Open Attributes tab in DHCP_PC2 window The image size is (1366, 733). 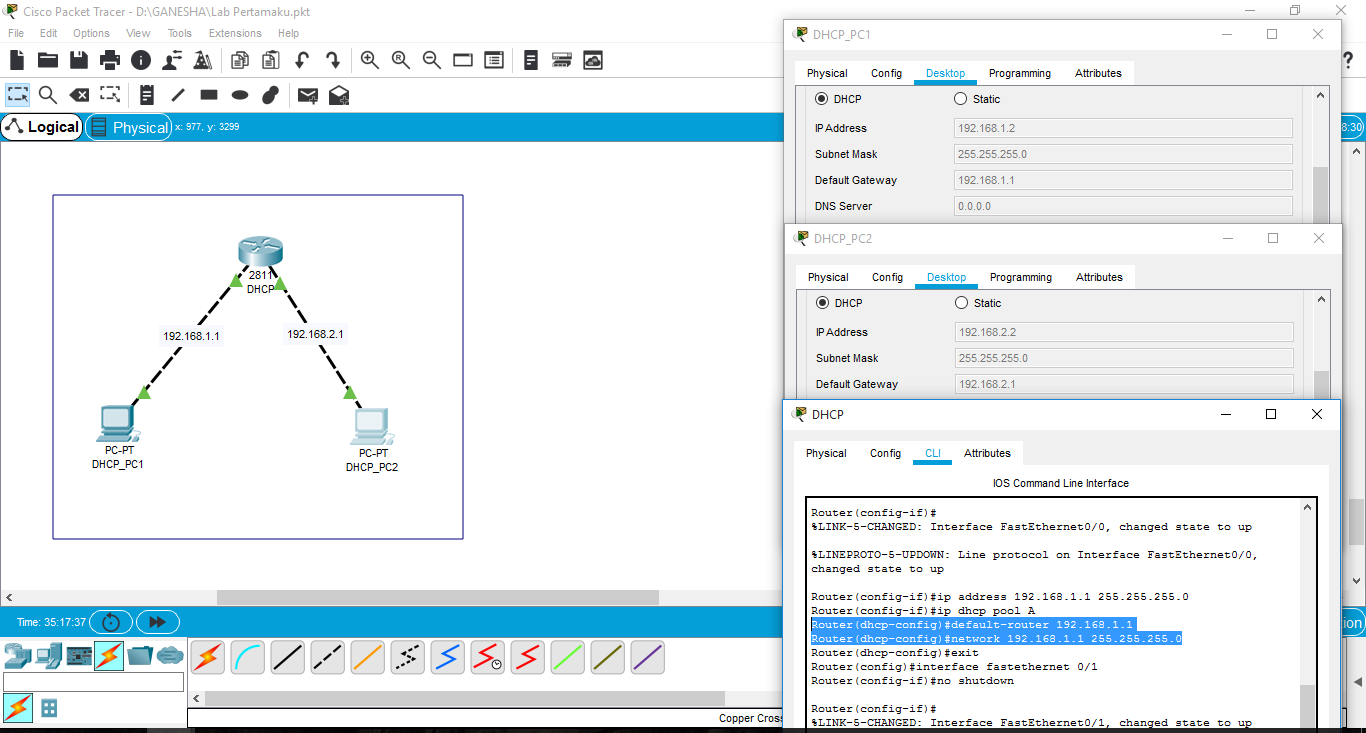coord(1099,277)
